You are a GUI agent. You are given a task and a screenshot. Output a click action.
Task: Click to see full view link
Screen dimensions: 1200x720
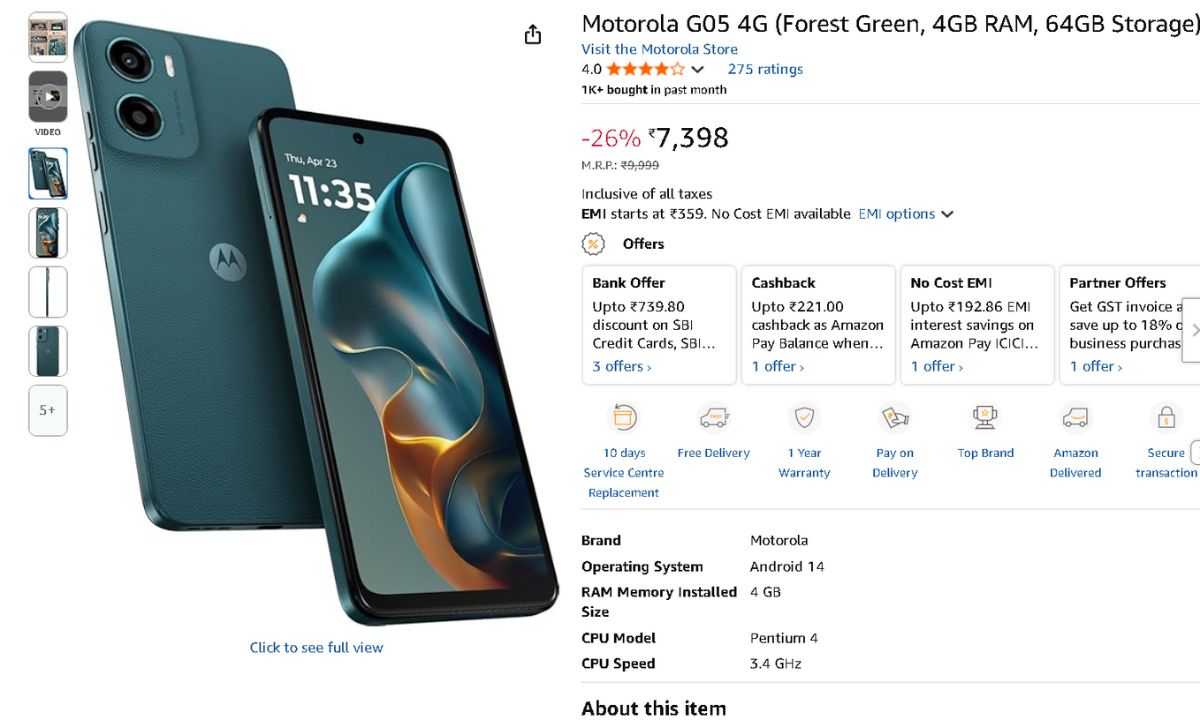[316, 648]
